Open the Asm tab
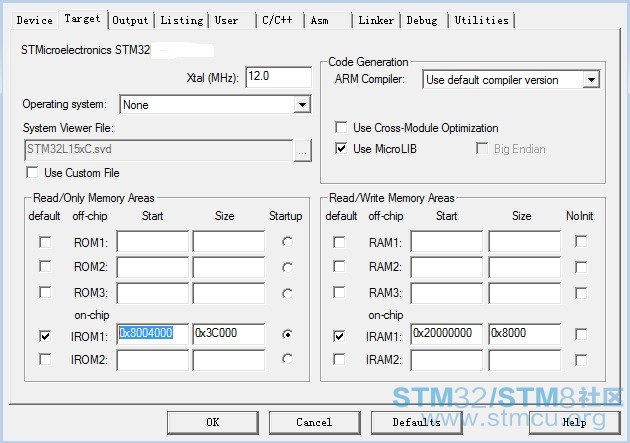 [x=327, y=20]
